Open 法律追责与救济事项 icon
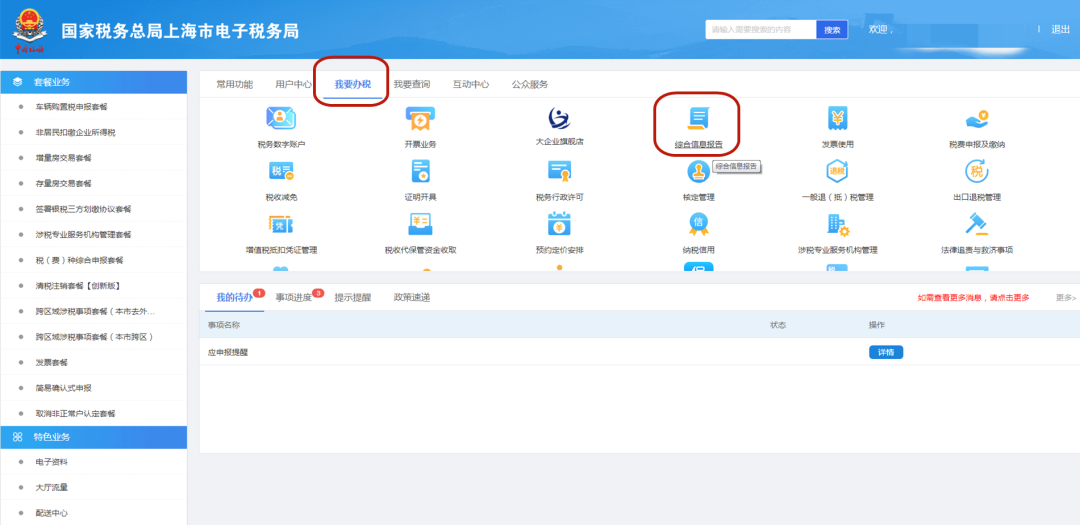This screenshot has height=525, width=1080. tap(977, 224)
